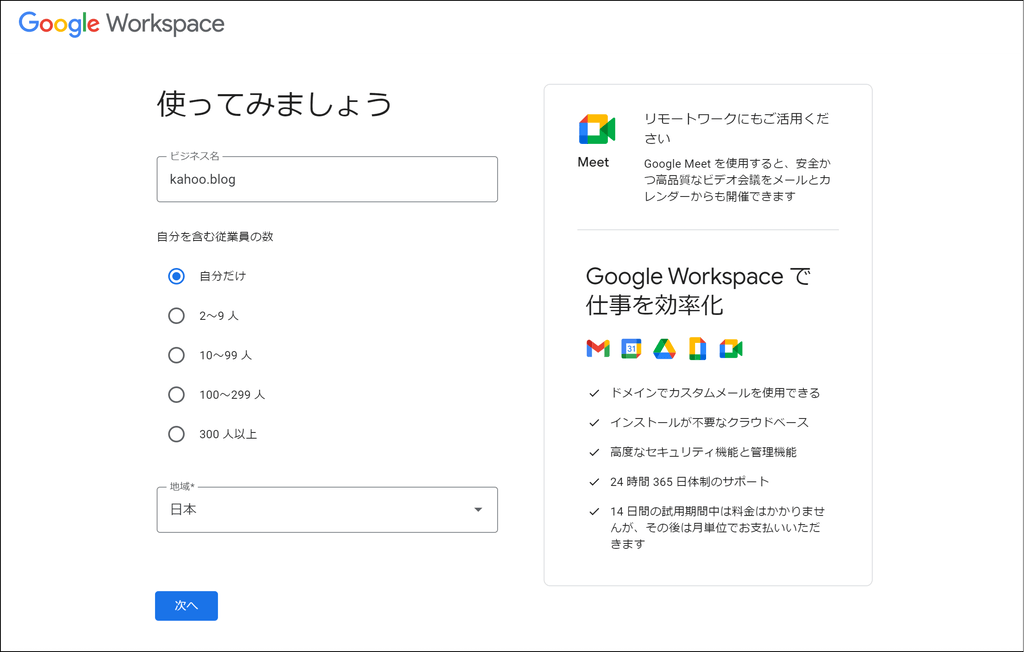
Task: Click the text インストールが不要なクラウドベース
Action: point(709,423)
